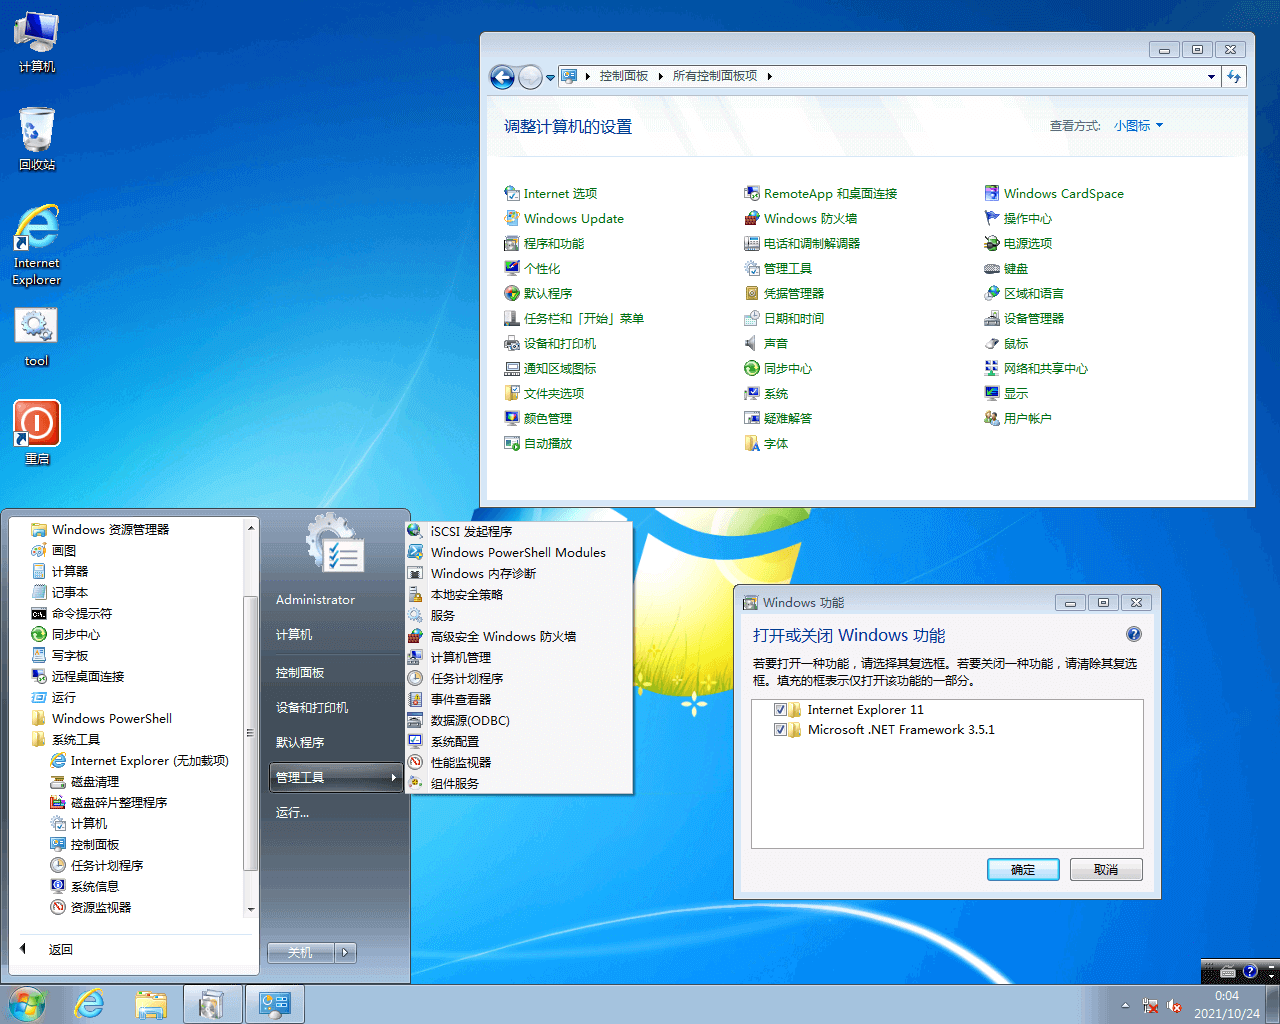
Task: Click the OK button in Windows Features
Action: (x=1023, y=870)
